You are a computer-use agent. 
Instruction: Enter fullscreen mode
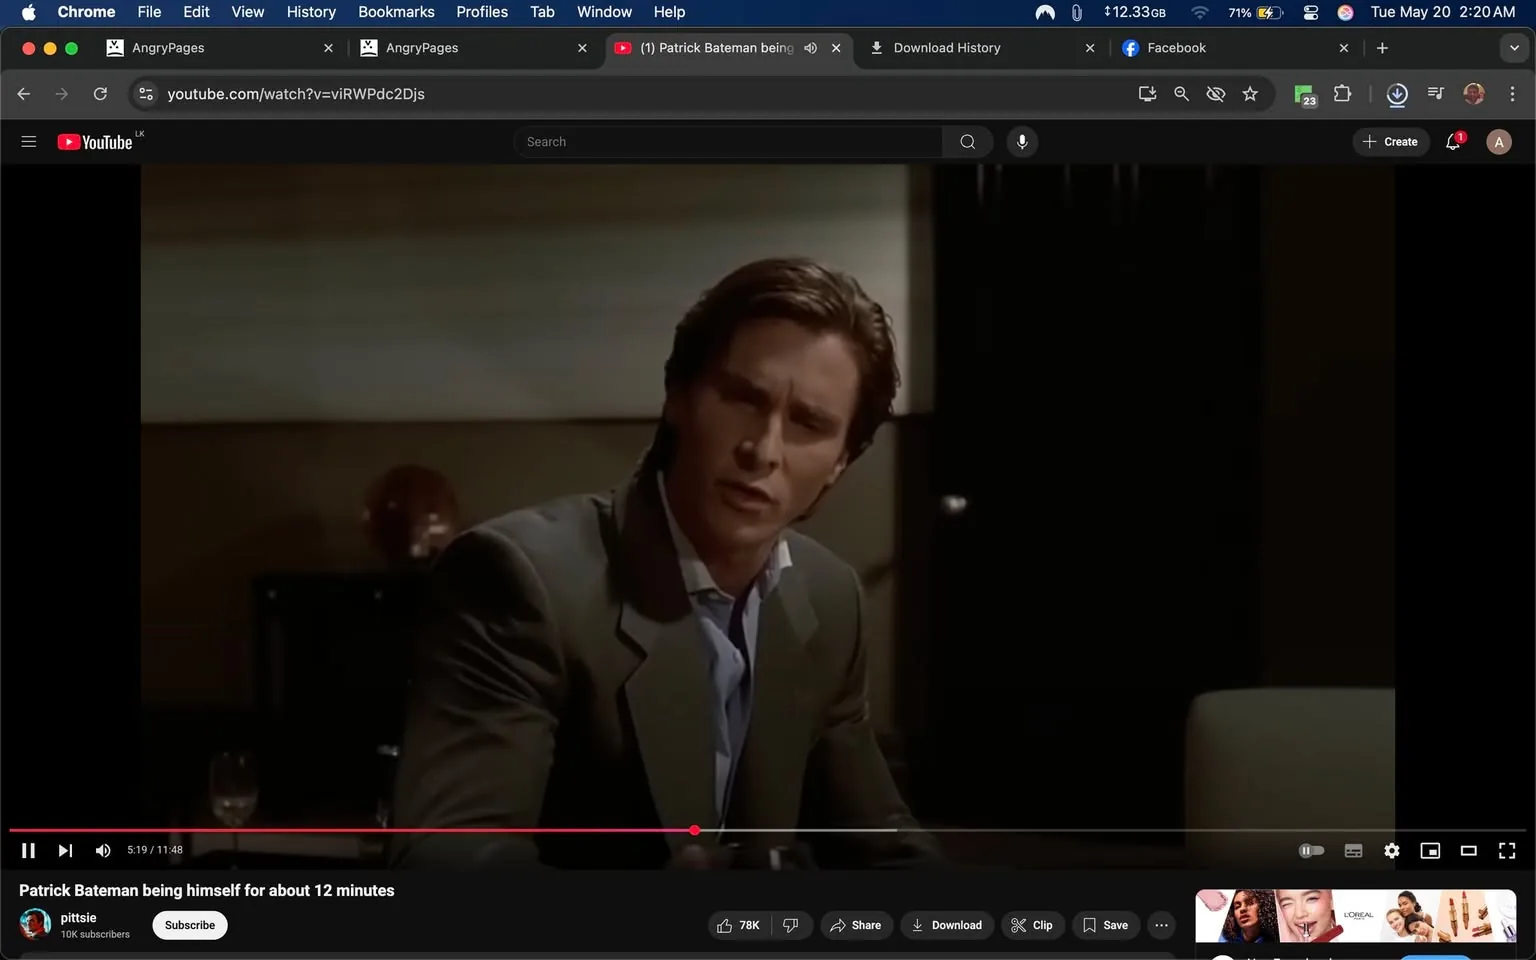pyautogui.click(x=1506, y=850)
